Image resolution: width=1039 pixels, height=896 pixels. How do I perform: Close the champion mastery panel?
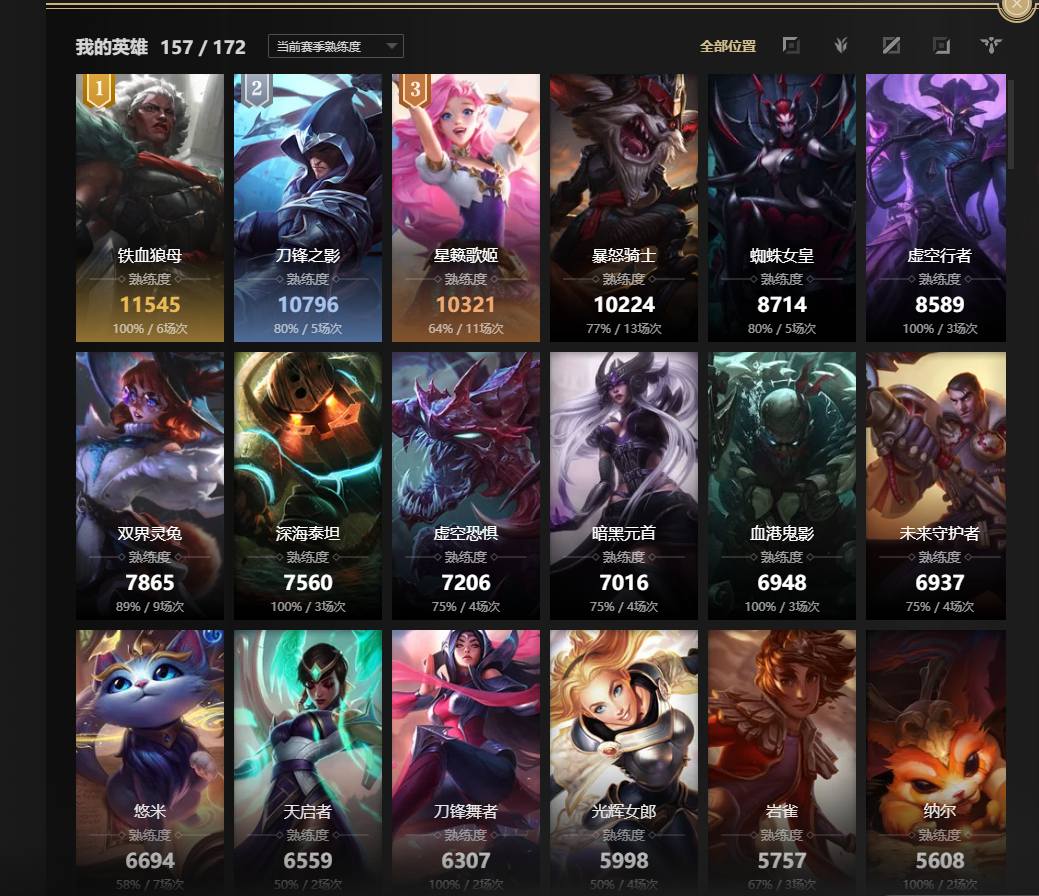click(1017, 7)
